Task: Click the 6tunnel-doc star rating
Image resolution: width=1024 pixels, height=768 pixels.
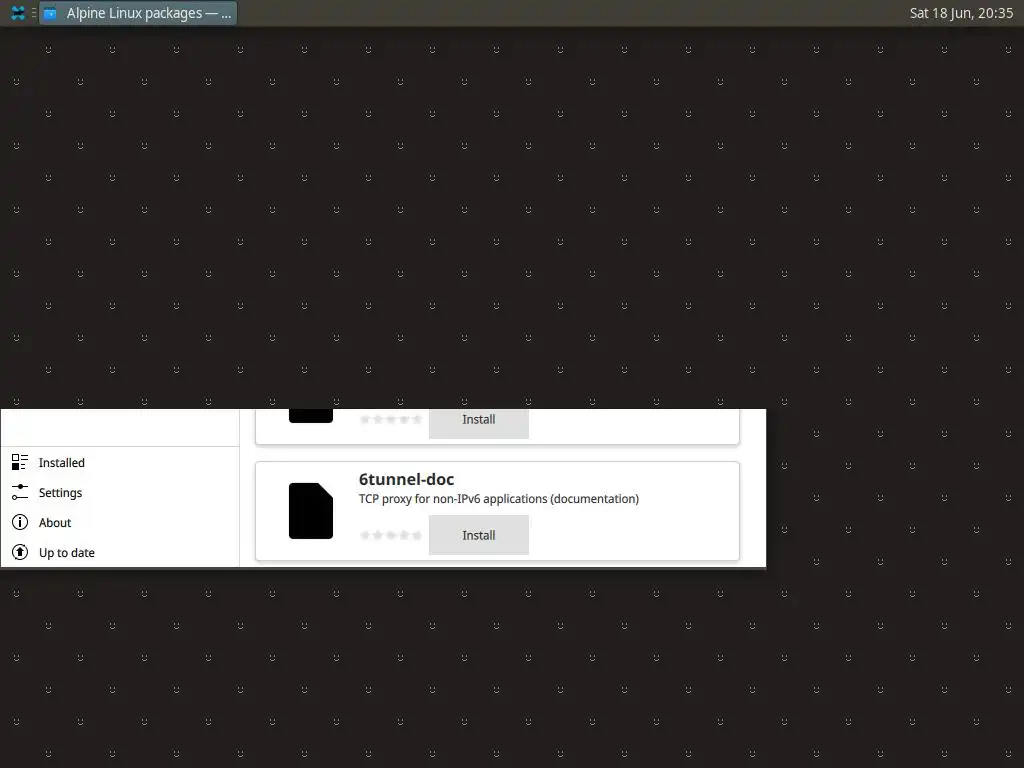Action: [391, 535]
